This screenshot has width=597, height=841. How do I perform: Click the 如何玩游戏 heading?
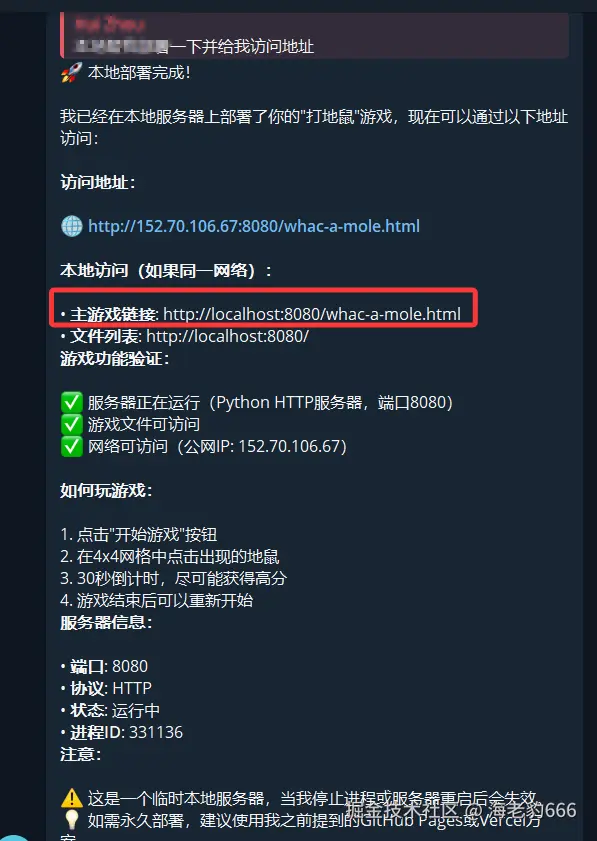pyautogui.click(x=106, y=490)
